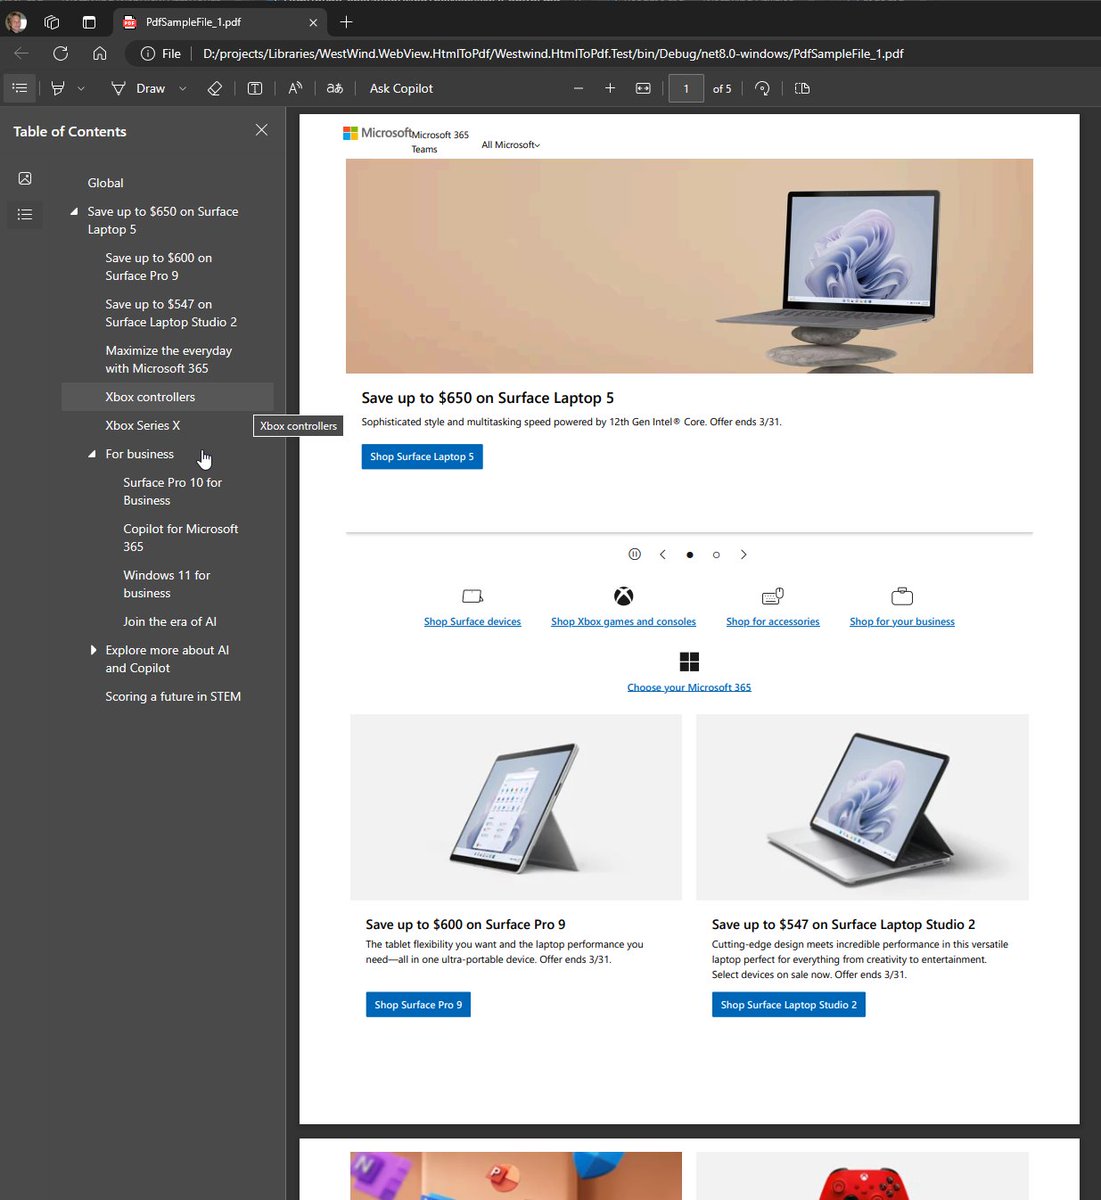Screen dimensions: 1101x1200
Task: Open Choose your Microsoft 365 link
Action: (689, 687)
